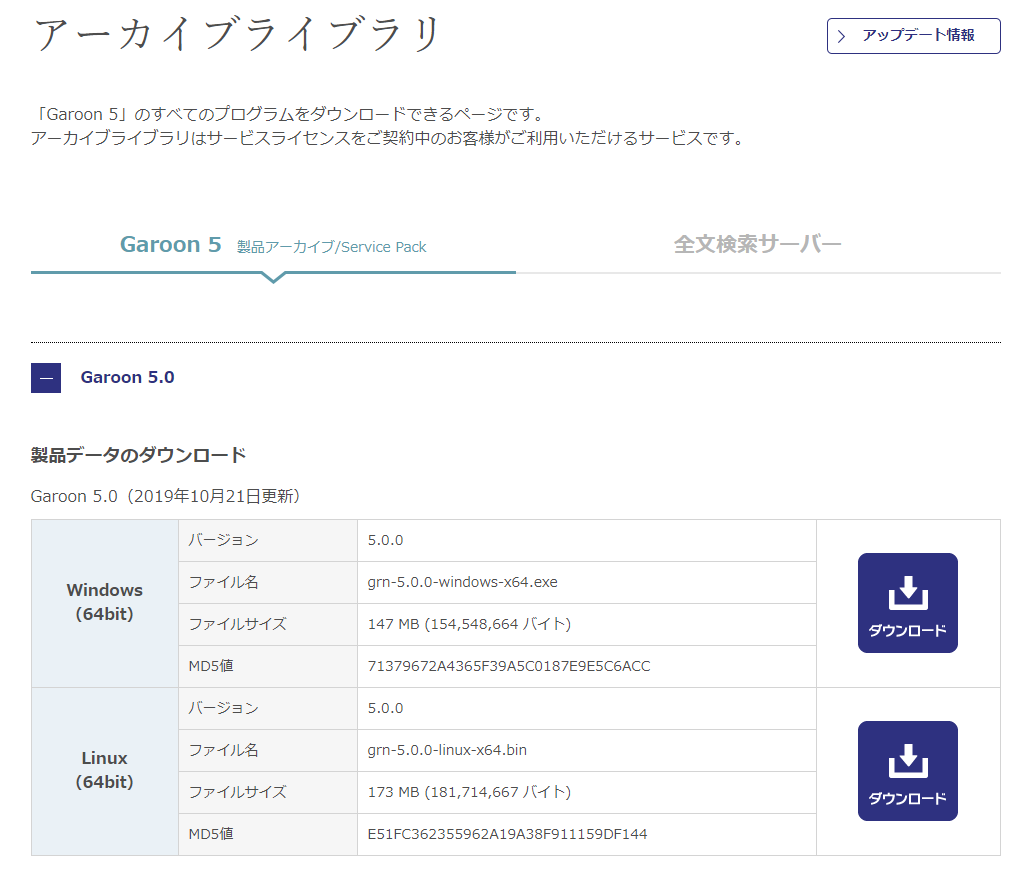1018x875 pixels.
Task: Download the Linux 64bit installer
Action: [x=908, y=771]
